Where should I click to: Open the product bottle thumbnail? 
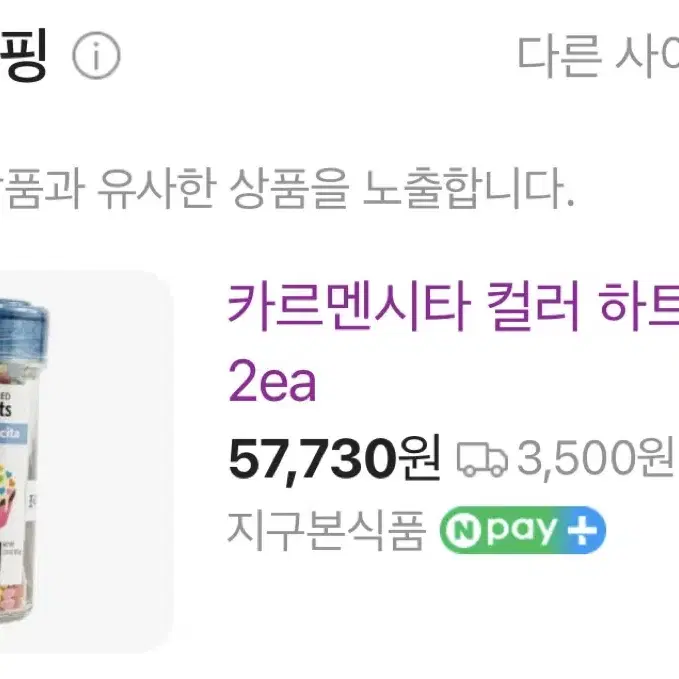(x=84, y=462)
